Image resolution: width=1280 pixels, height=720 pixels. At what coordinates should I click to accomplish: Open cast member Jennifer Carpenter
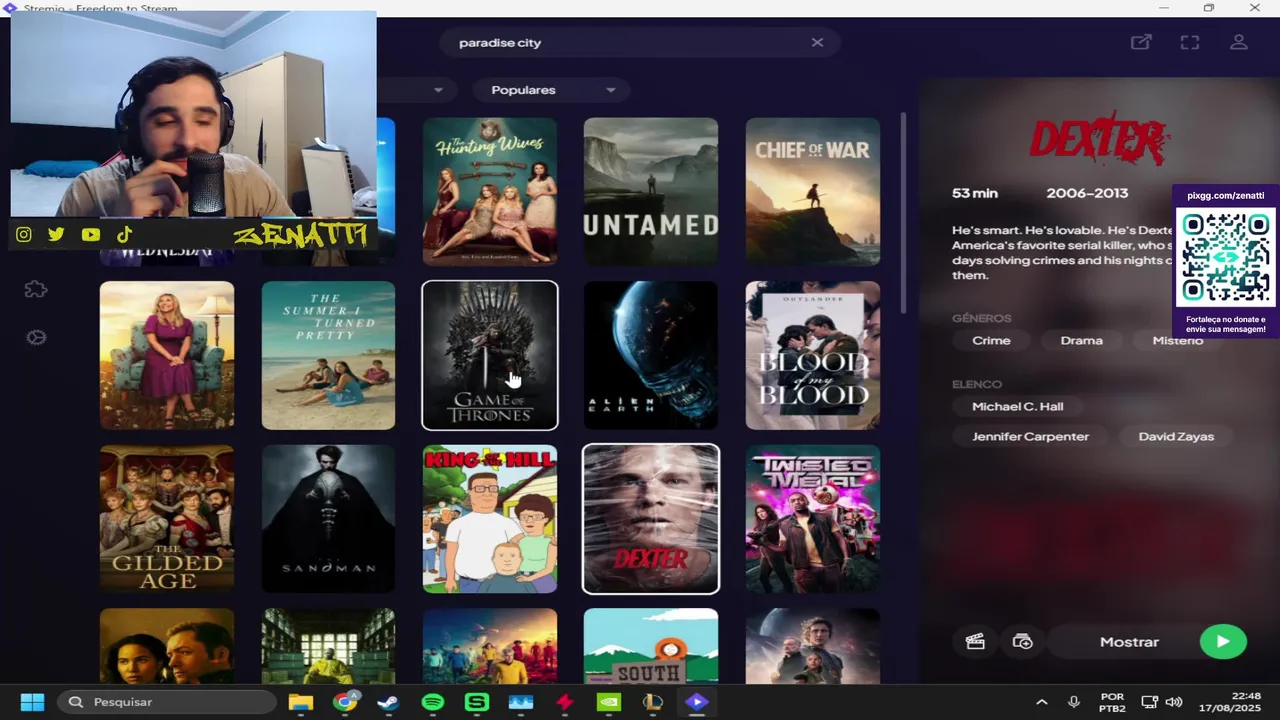click(1030, 437)
